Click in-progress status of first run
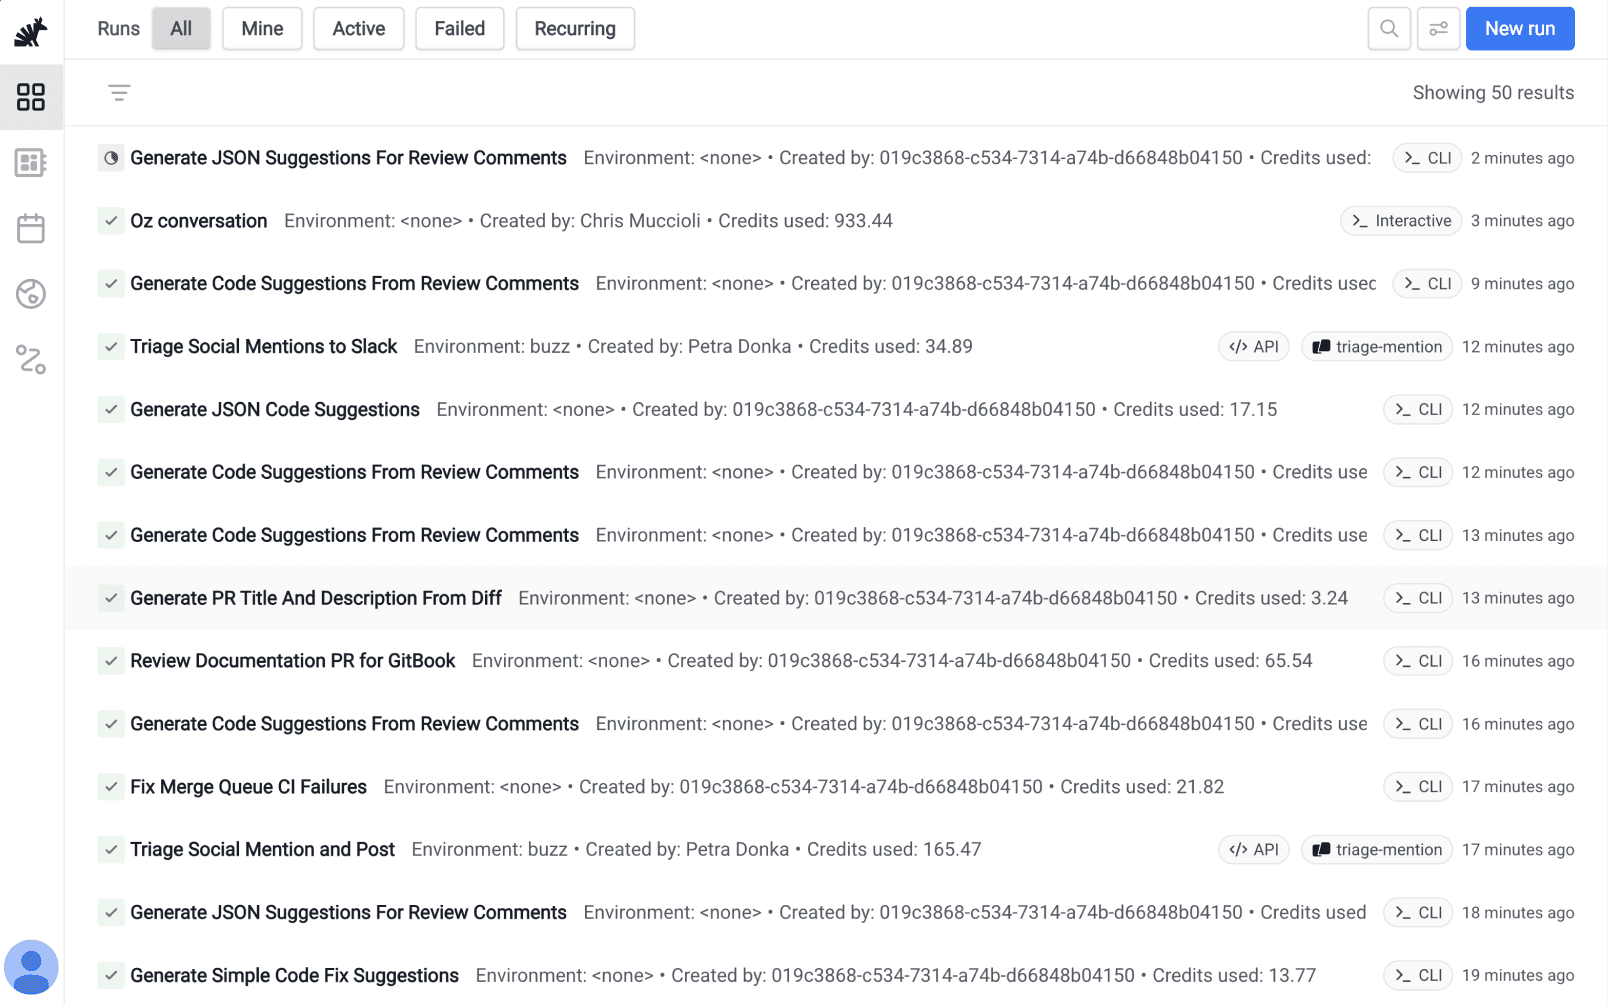Image resolution: width=1608 pixels, height=1005 pixels. click(x=111, y=158)
